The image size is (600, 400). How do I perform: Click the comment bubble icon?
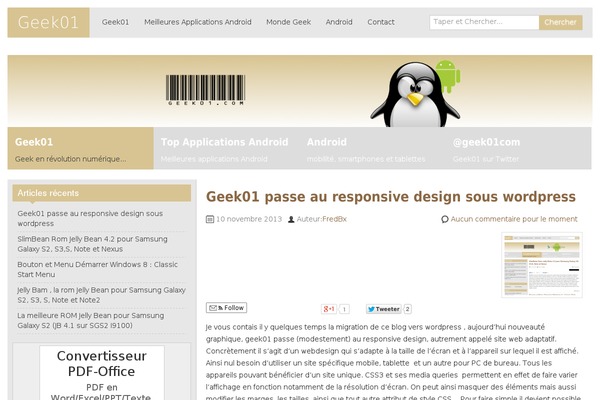click(445, 219)
